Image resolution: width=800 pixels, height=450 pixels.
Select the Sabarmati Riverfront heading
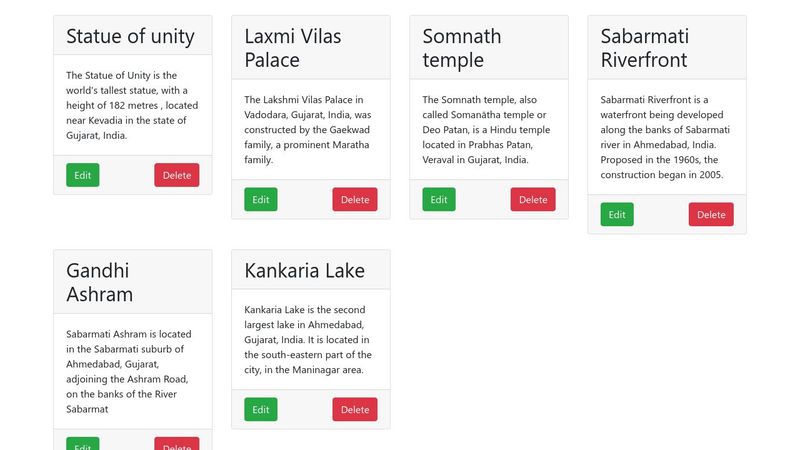click(x=644, y=48)
